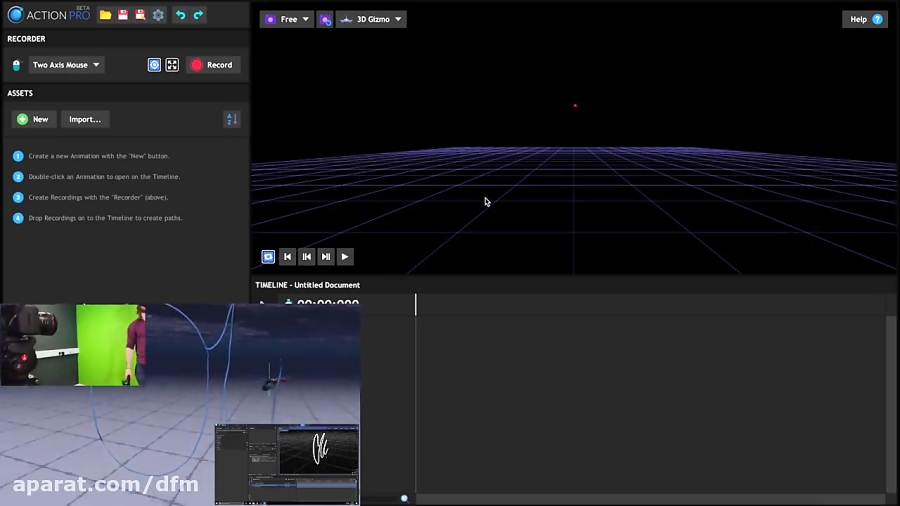Toggle the fullscreen capture recorder option
Viewport: 900px width, 506px height.
(x=172, y=65)
